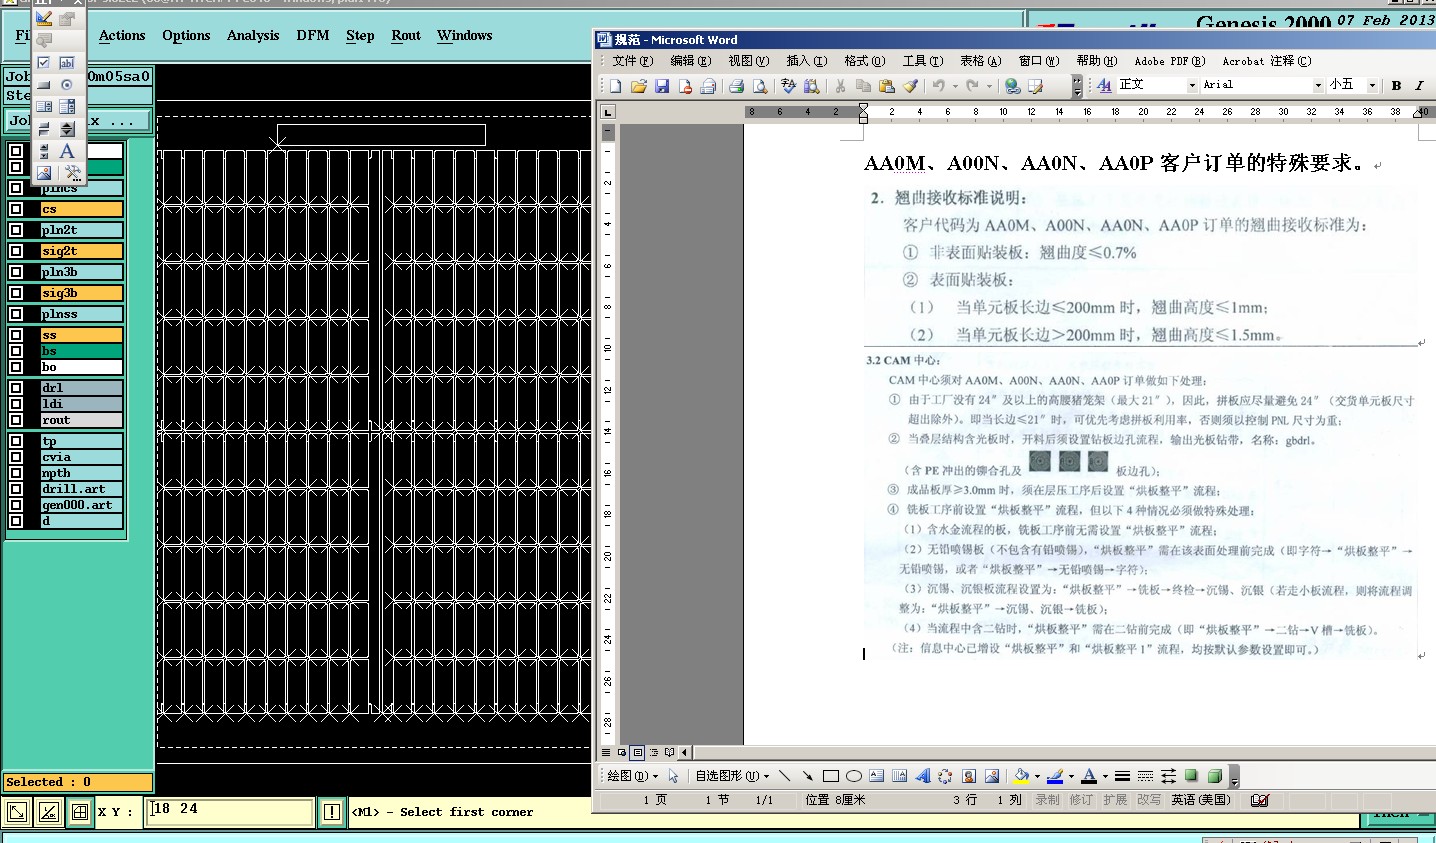Open Genesis Analysis menu

pos(253,35)
